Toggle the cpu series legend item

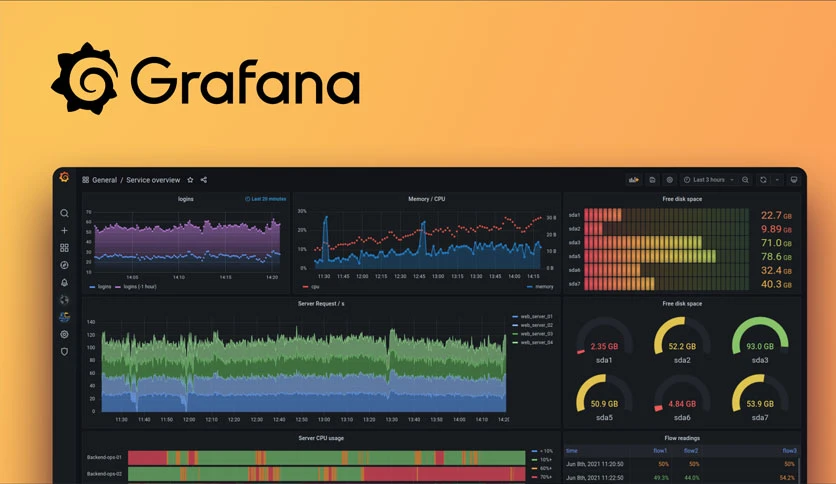coord(311,287)
